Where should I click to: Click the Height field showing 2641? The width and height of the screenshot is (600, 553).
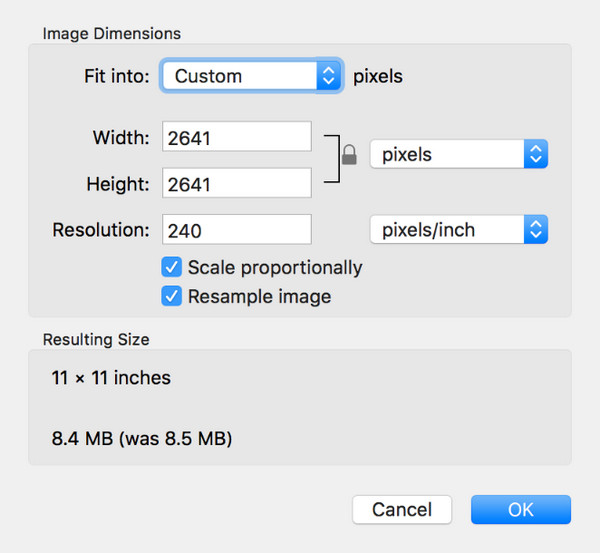pyautogui.click(x=237, y=183)
